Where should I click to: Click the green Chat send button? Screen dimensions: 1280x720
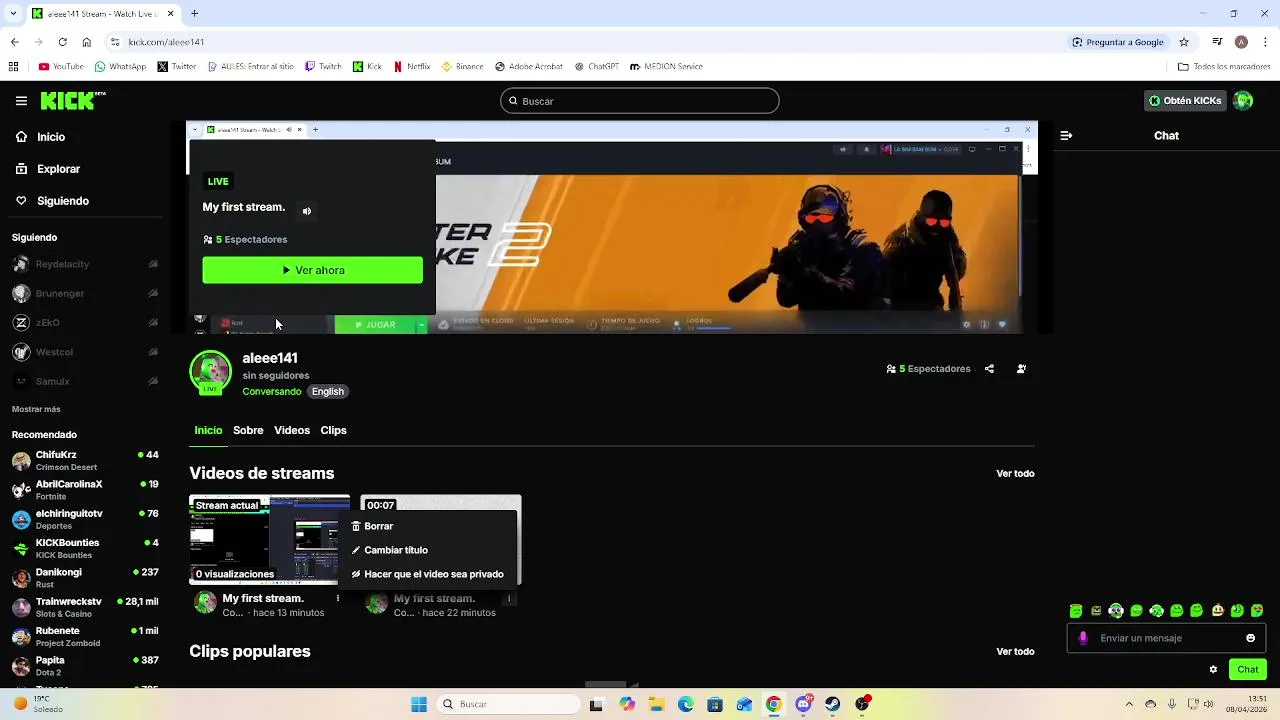point(1248,670)
